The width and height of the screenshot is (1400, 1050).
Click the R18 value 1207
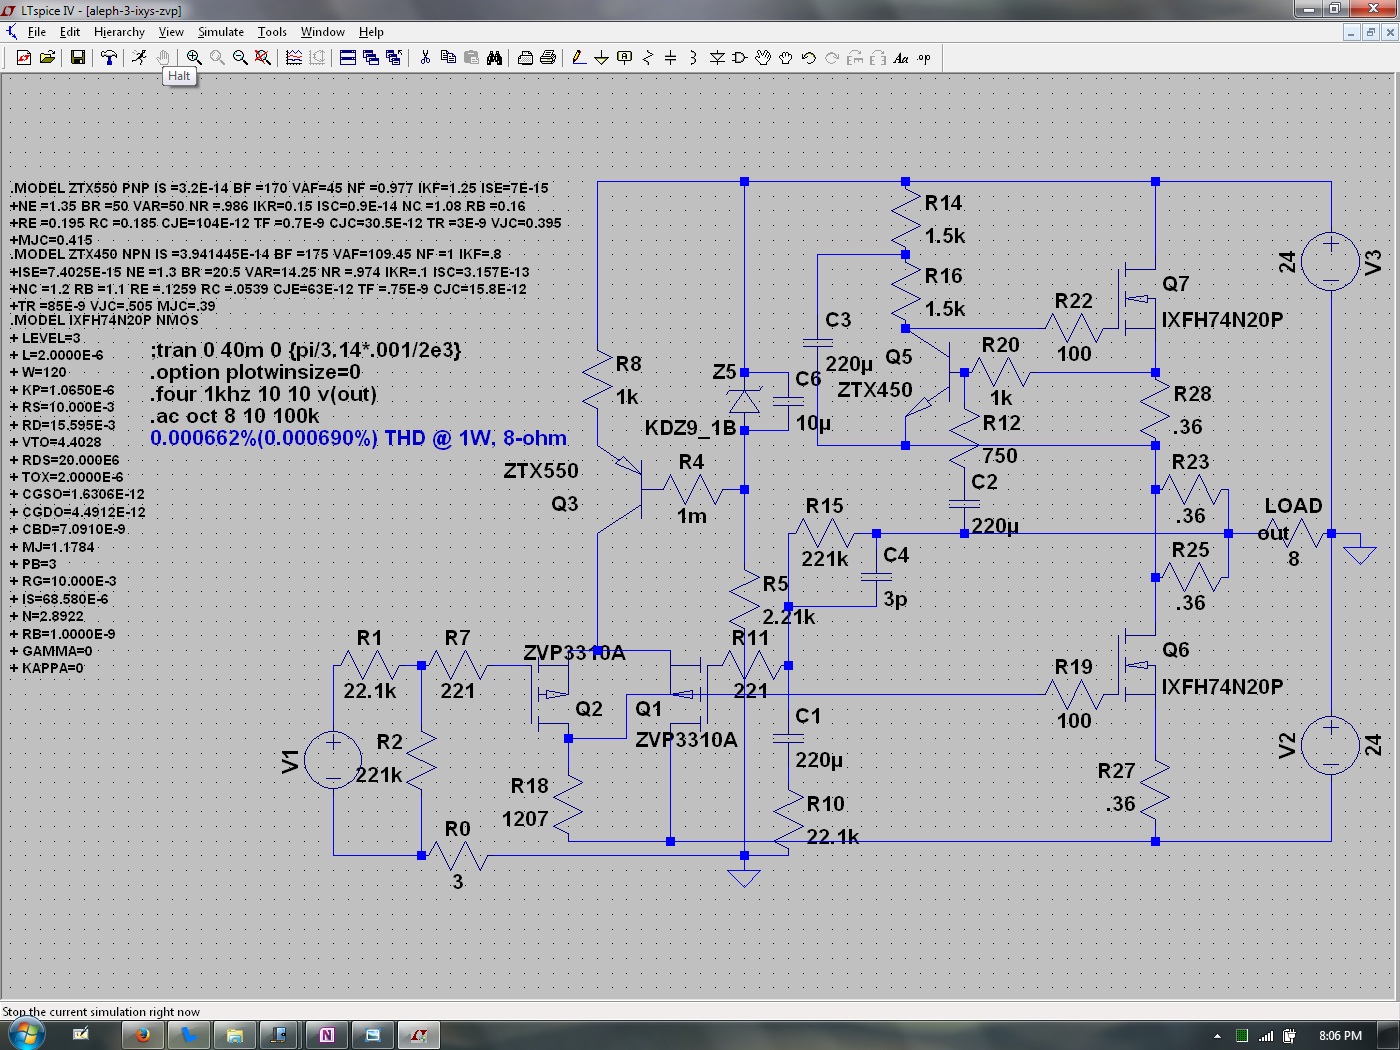coord(525,819)
